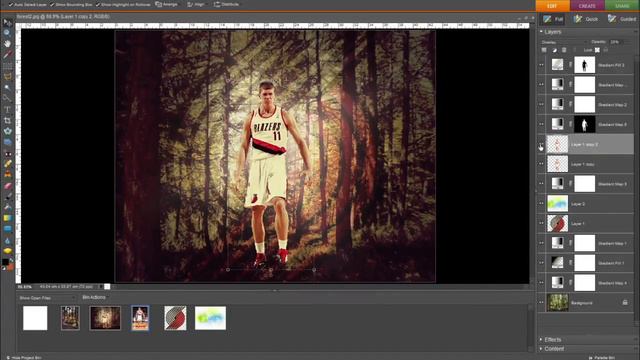The height and width of the screenshot is (360, 640).
Task: Hide the Layer 2 layer
Action: [541, 204]
